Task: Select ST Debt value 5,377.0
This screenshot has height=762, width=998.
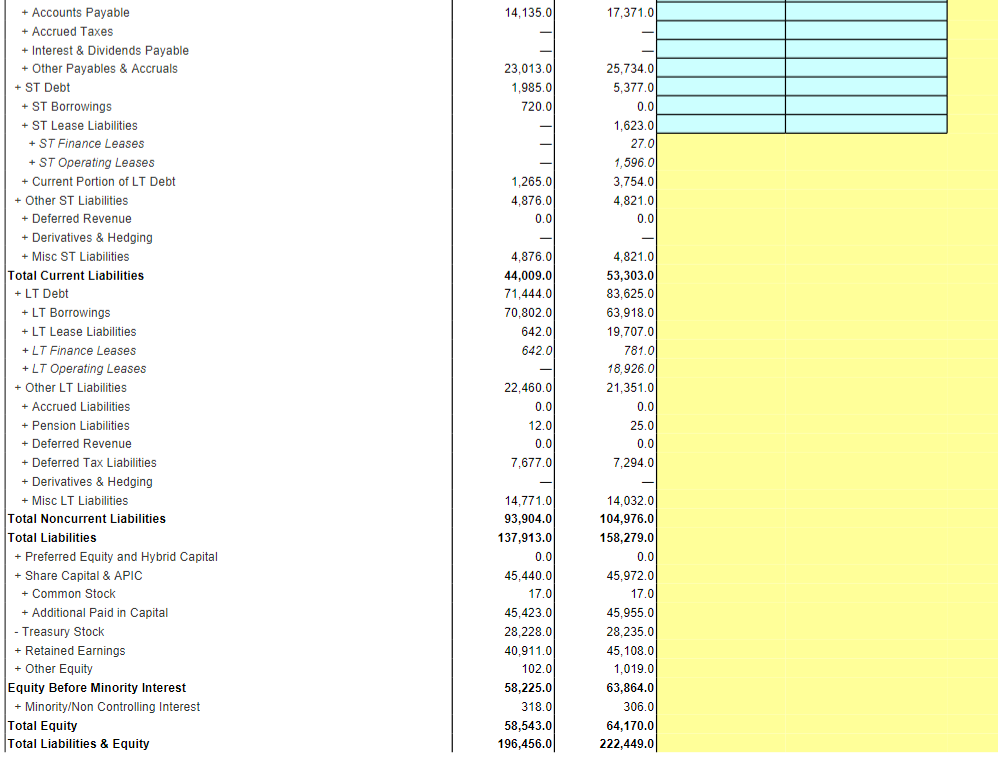Action: pyautogui.click(x=634, y=88)
